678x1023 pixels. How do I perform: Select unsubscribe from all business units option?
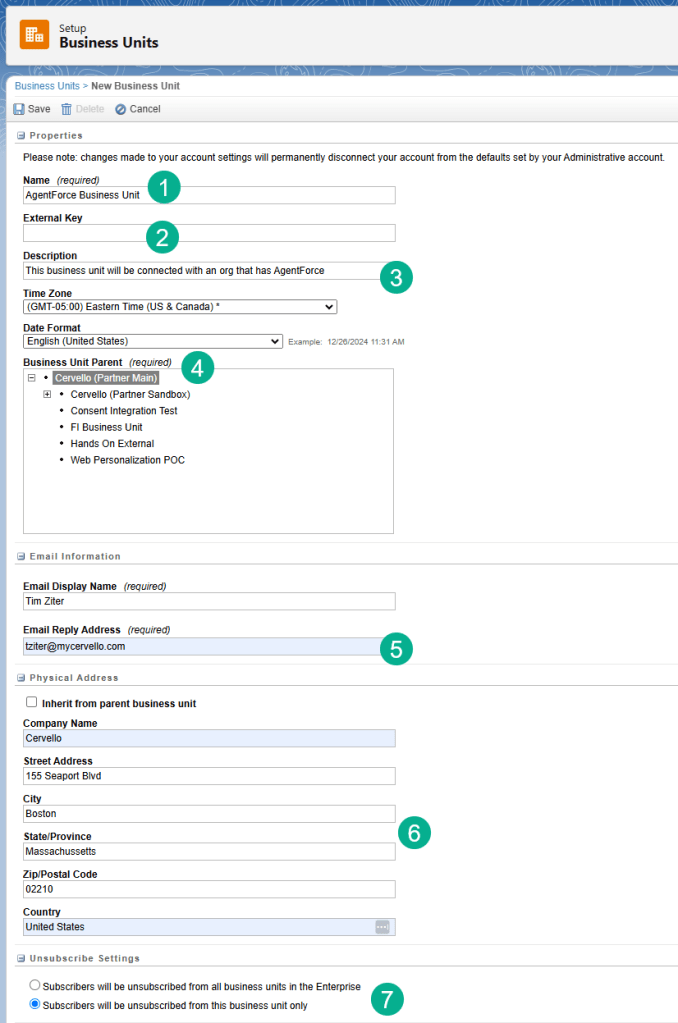click(x=36, y=986)
